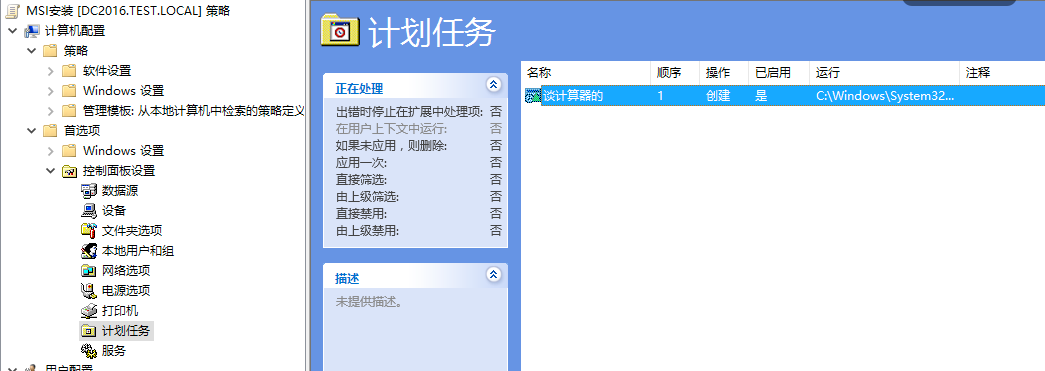Click the 网络选项 network icon
This screenshot has height=371, width=1045.
89,271
